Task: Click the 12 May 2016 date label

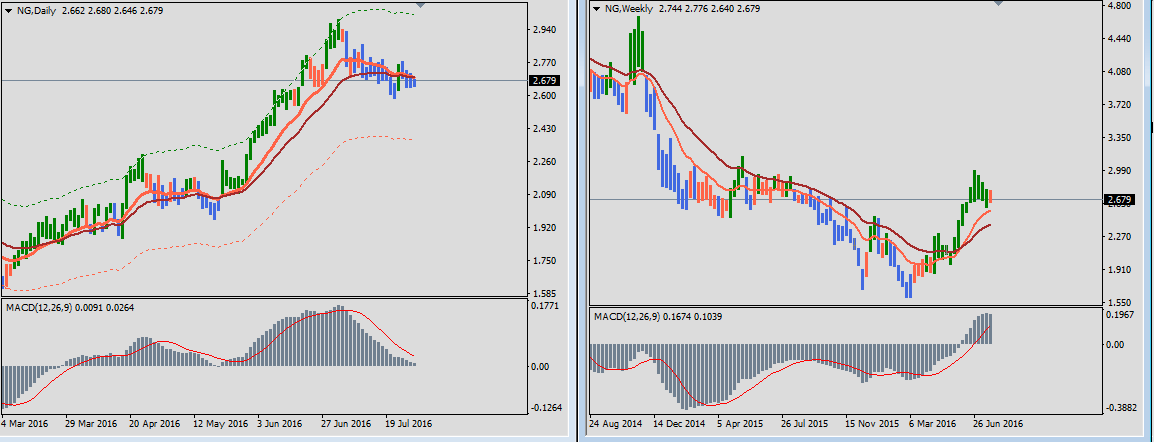Action: (x=221, y=424)
